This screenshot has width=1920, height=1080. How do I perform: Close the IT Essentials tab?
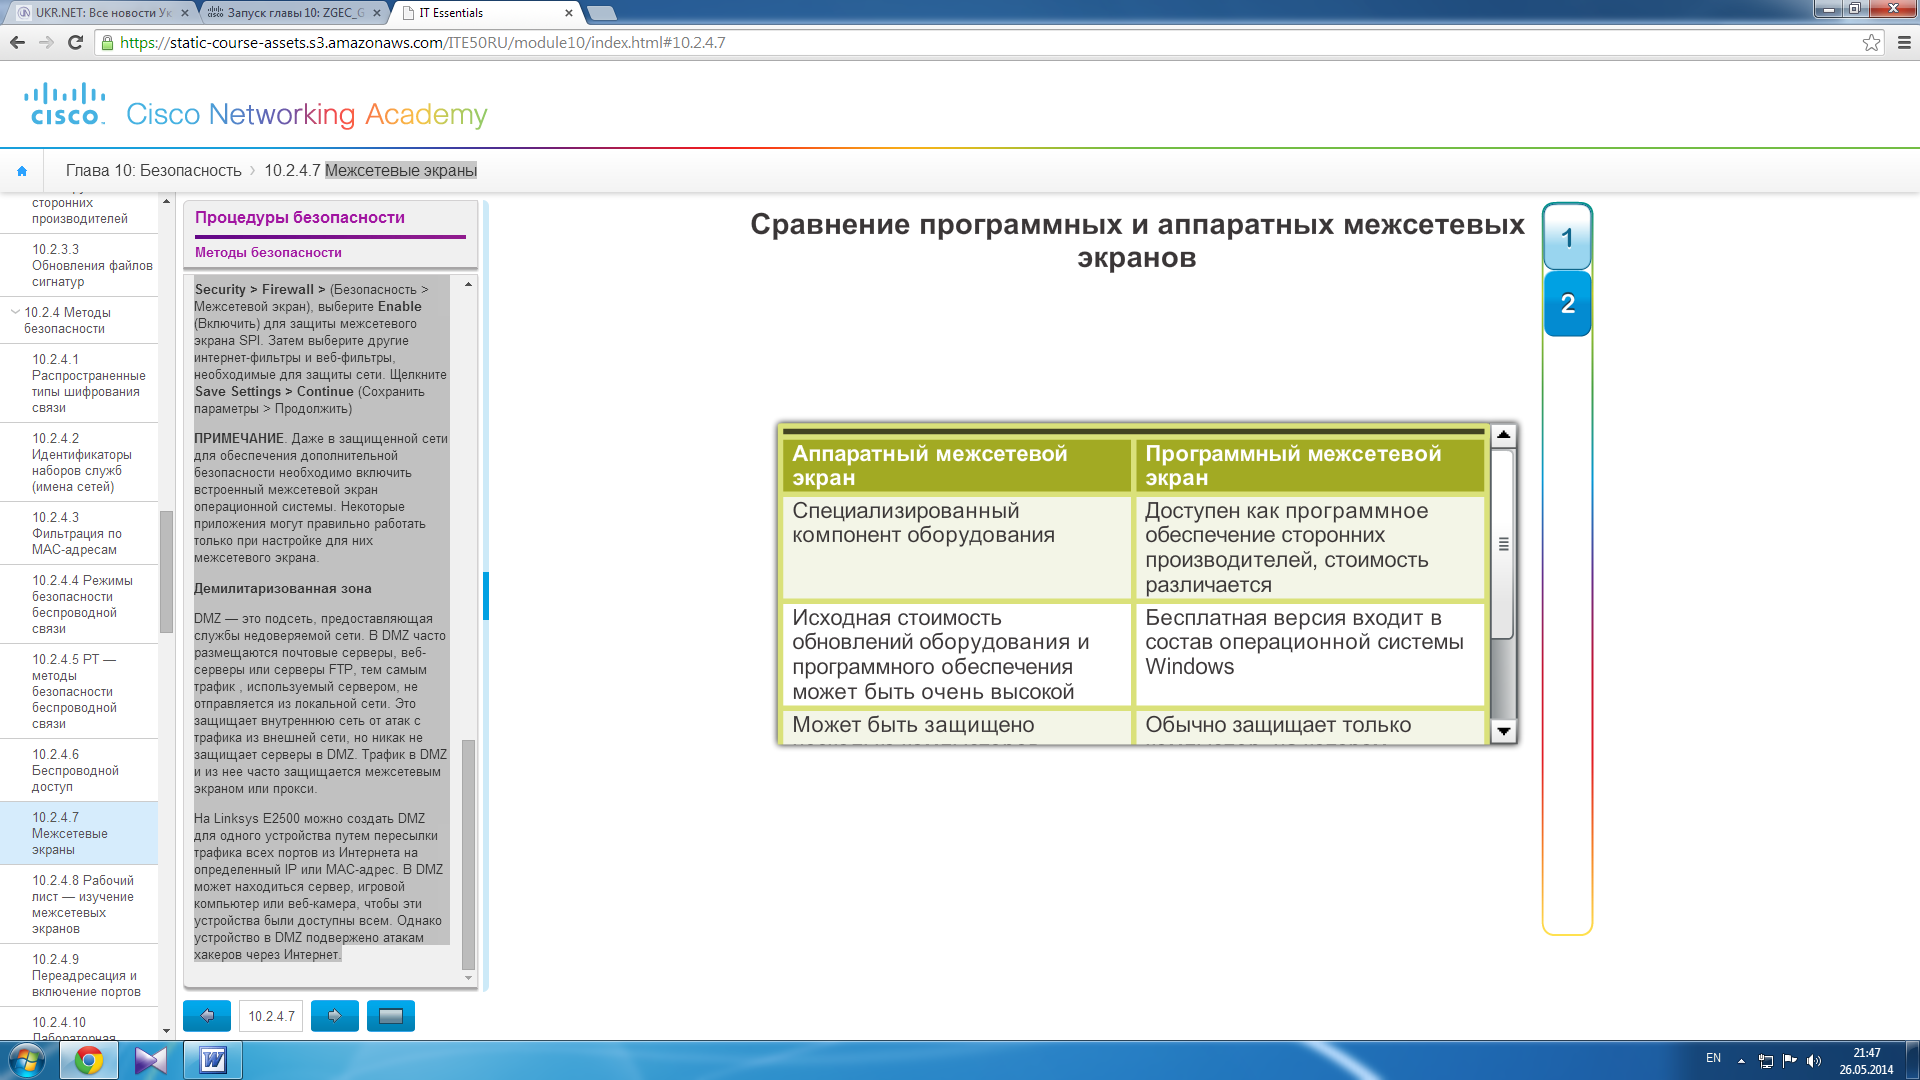coord(569,13)
